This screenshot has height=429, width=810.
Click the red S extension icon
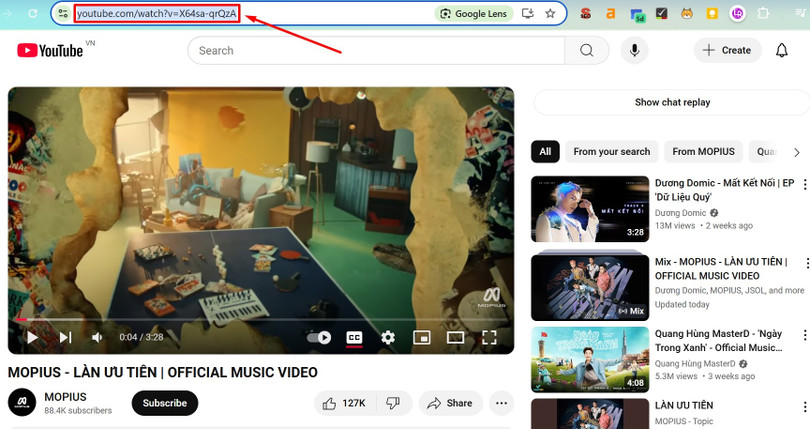[585, 14]
